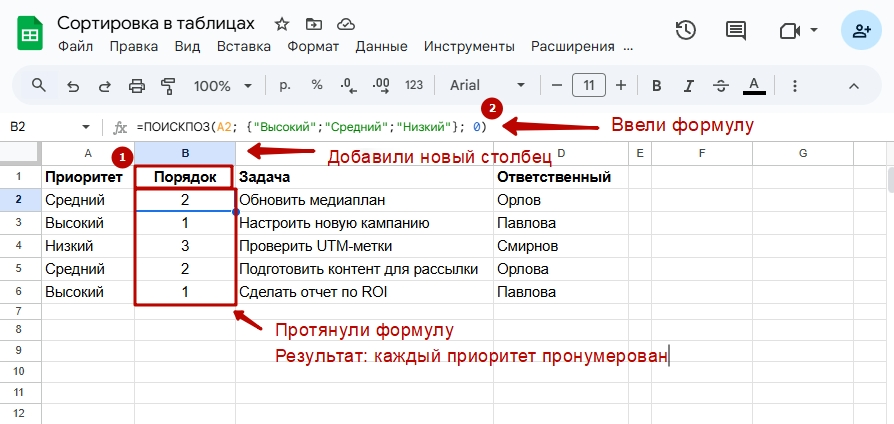Click the search magnifier icon in toolbar
894x424 pixels.
[39, 86]
